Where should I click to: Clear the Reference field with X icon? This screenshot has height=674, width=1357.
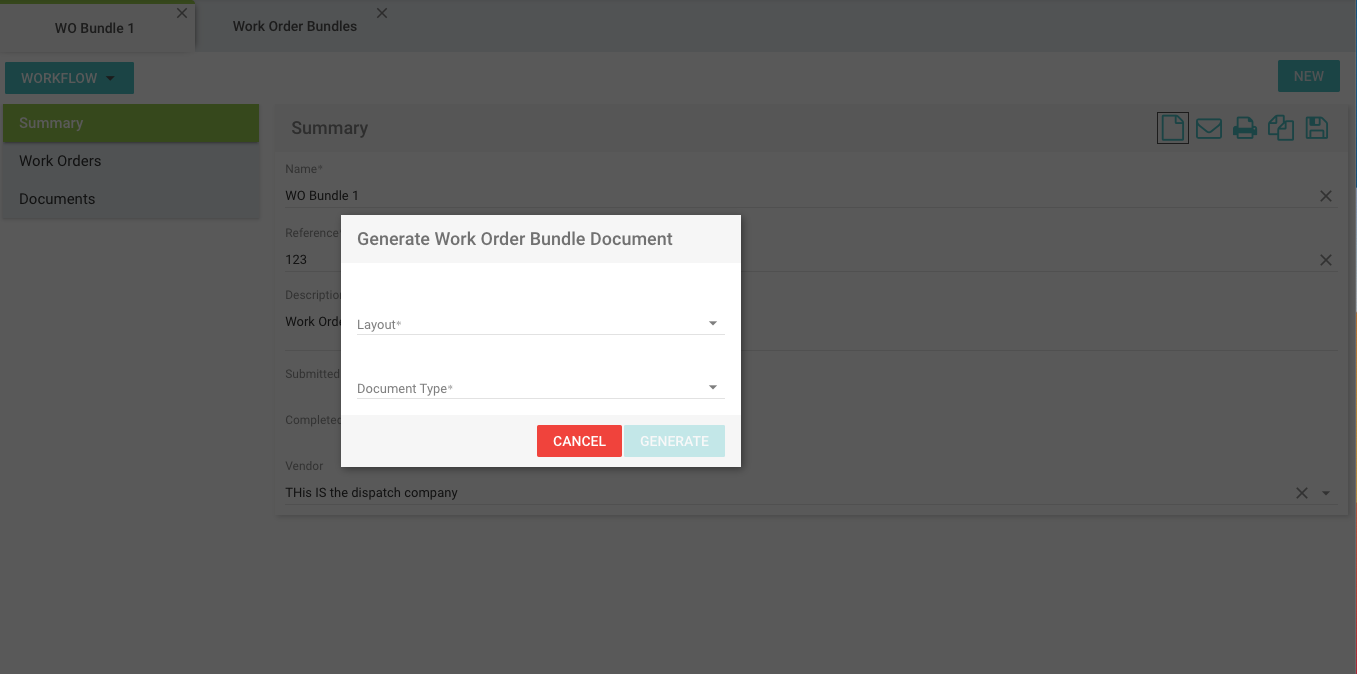pos(1325,260)
